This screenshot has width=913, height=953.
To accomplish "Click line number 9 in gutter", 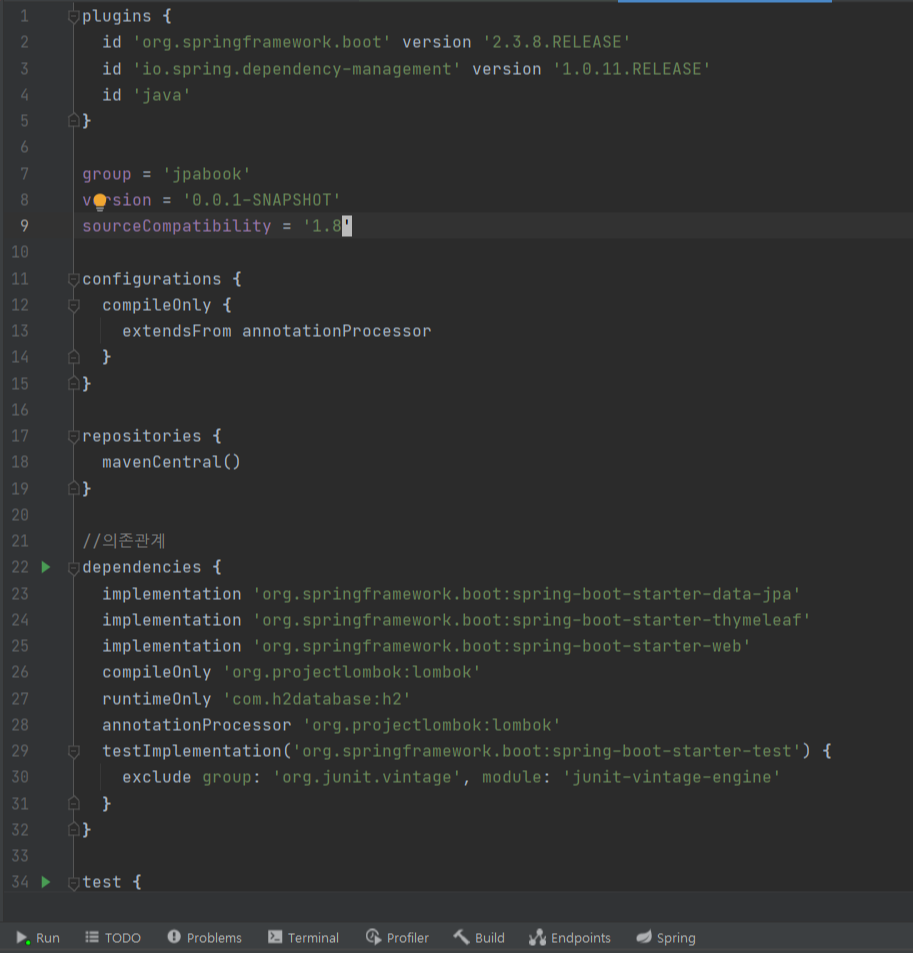I will point(24,226).
